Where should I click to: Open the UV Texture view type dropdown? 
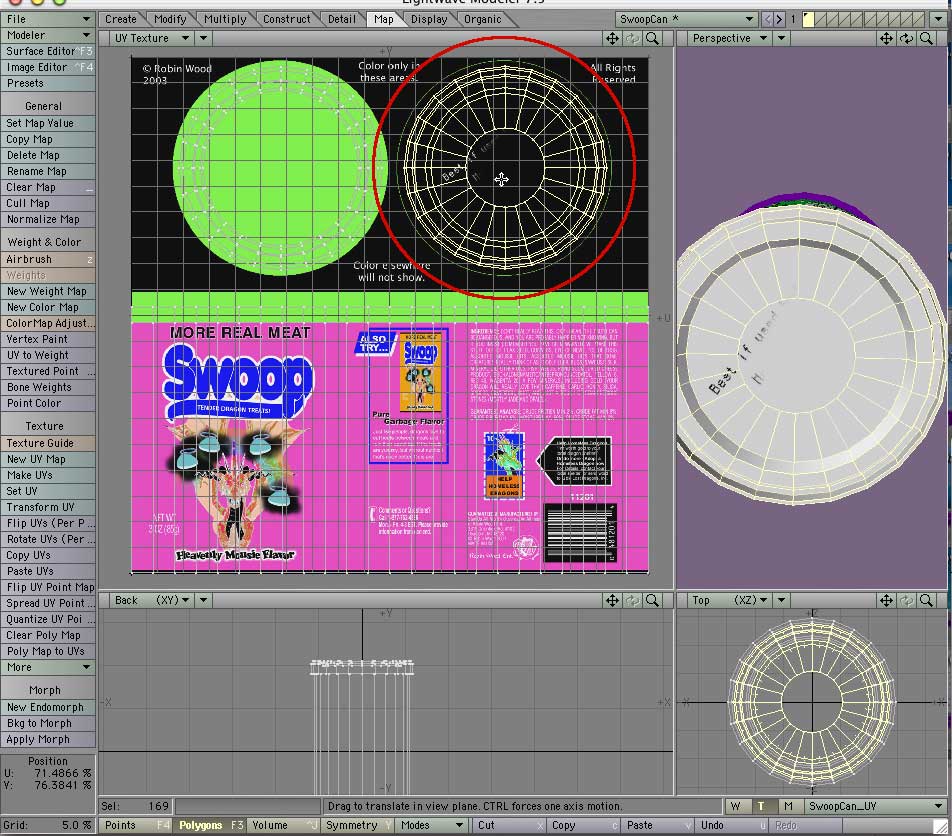tap(152, 38)
